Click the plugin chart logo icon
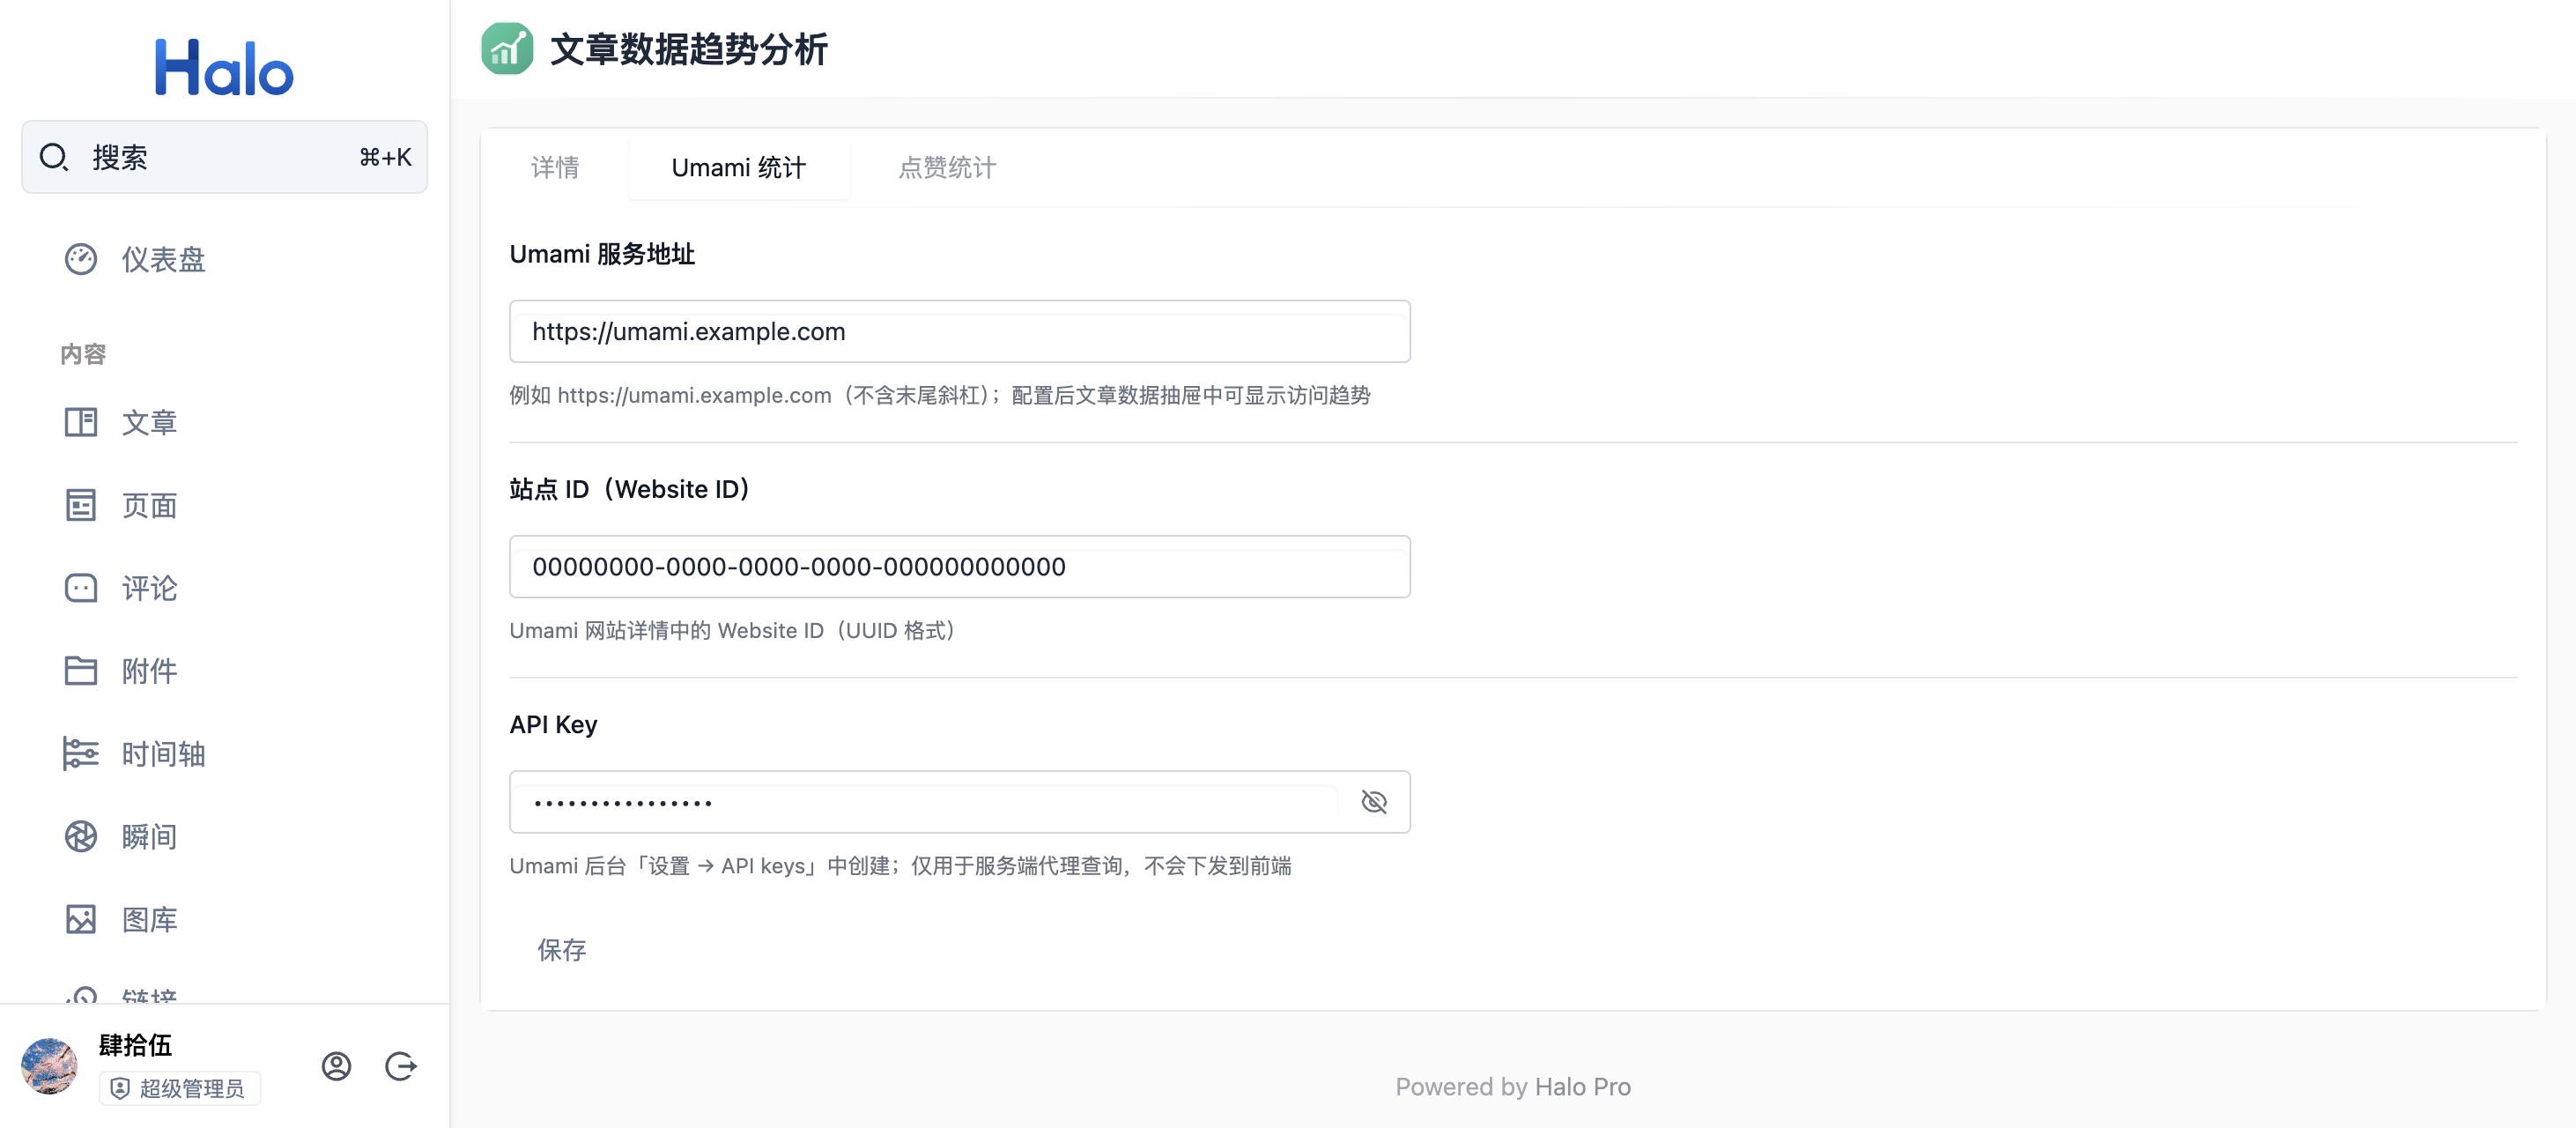The image size is (2576, 1128). pos(507,48)
